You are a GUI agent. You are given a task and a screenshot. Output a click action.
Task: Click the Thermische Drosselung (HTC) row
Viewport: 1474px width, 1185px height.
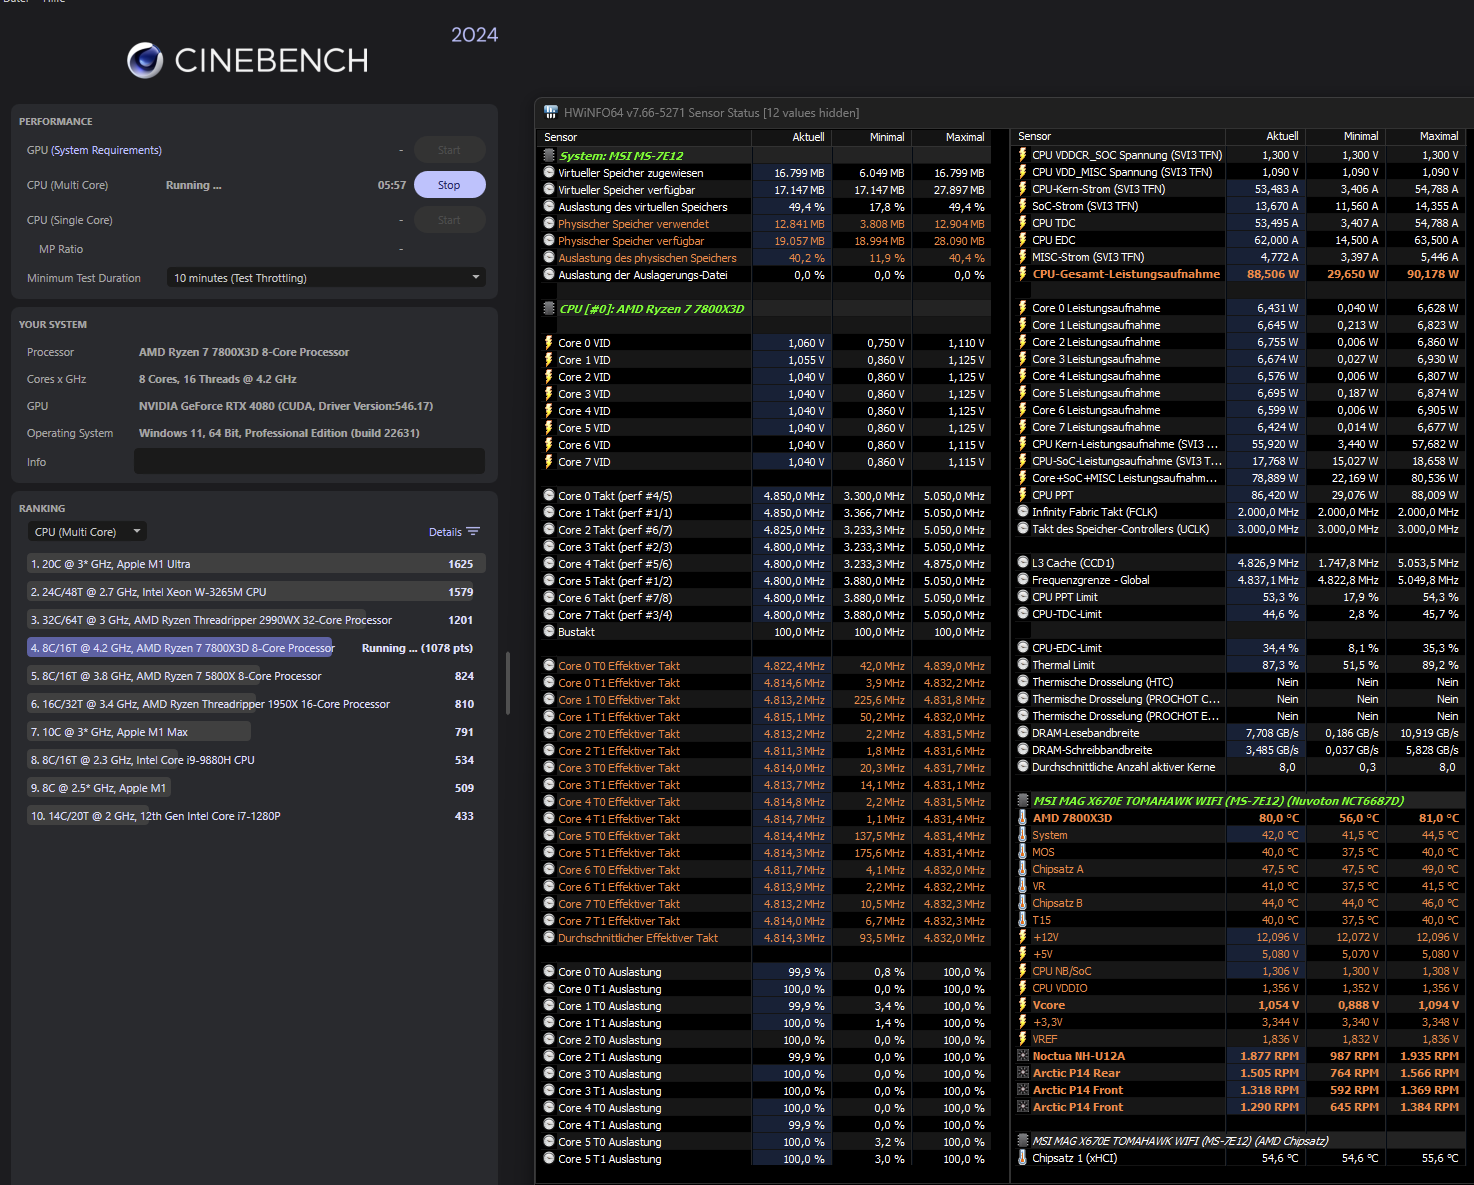(1239, 682)
